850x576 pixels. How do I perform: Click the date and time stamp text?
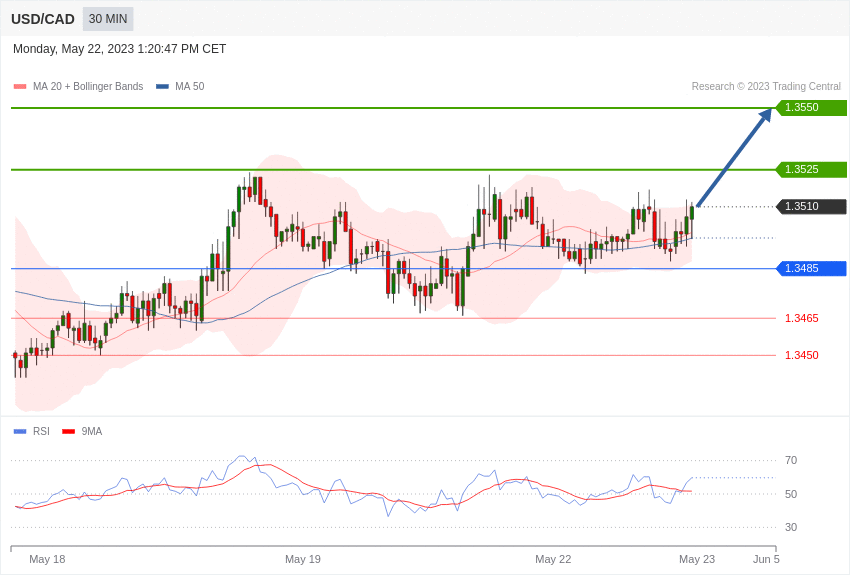pos(119,49)
